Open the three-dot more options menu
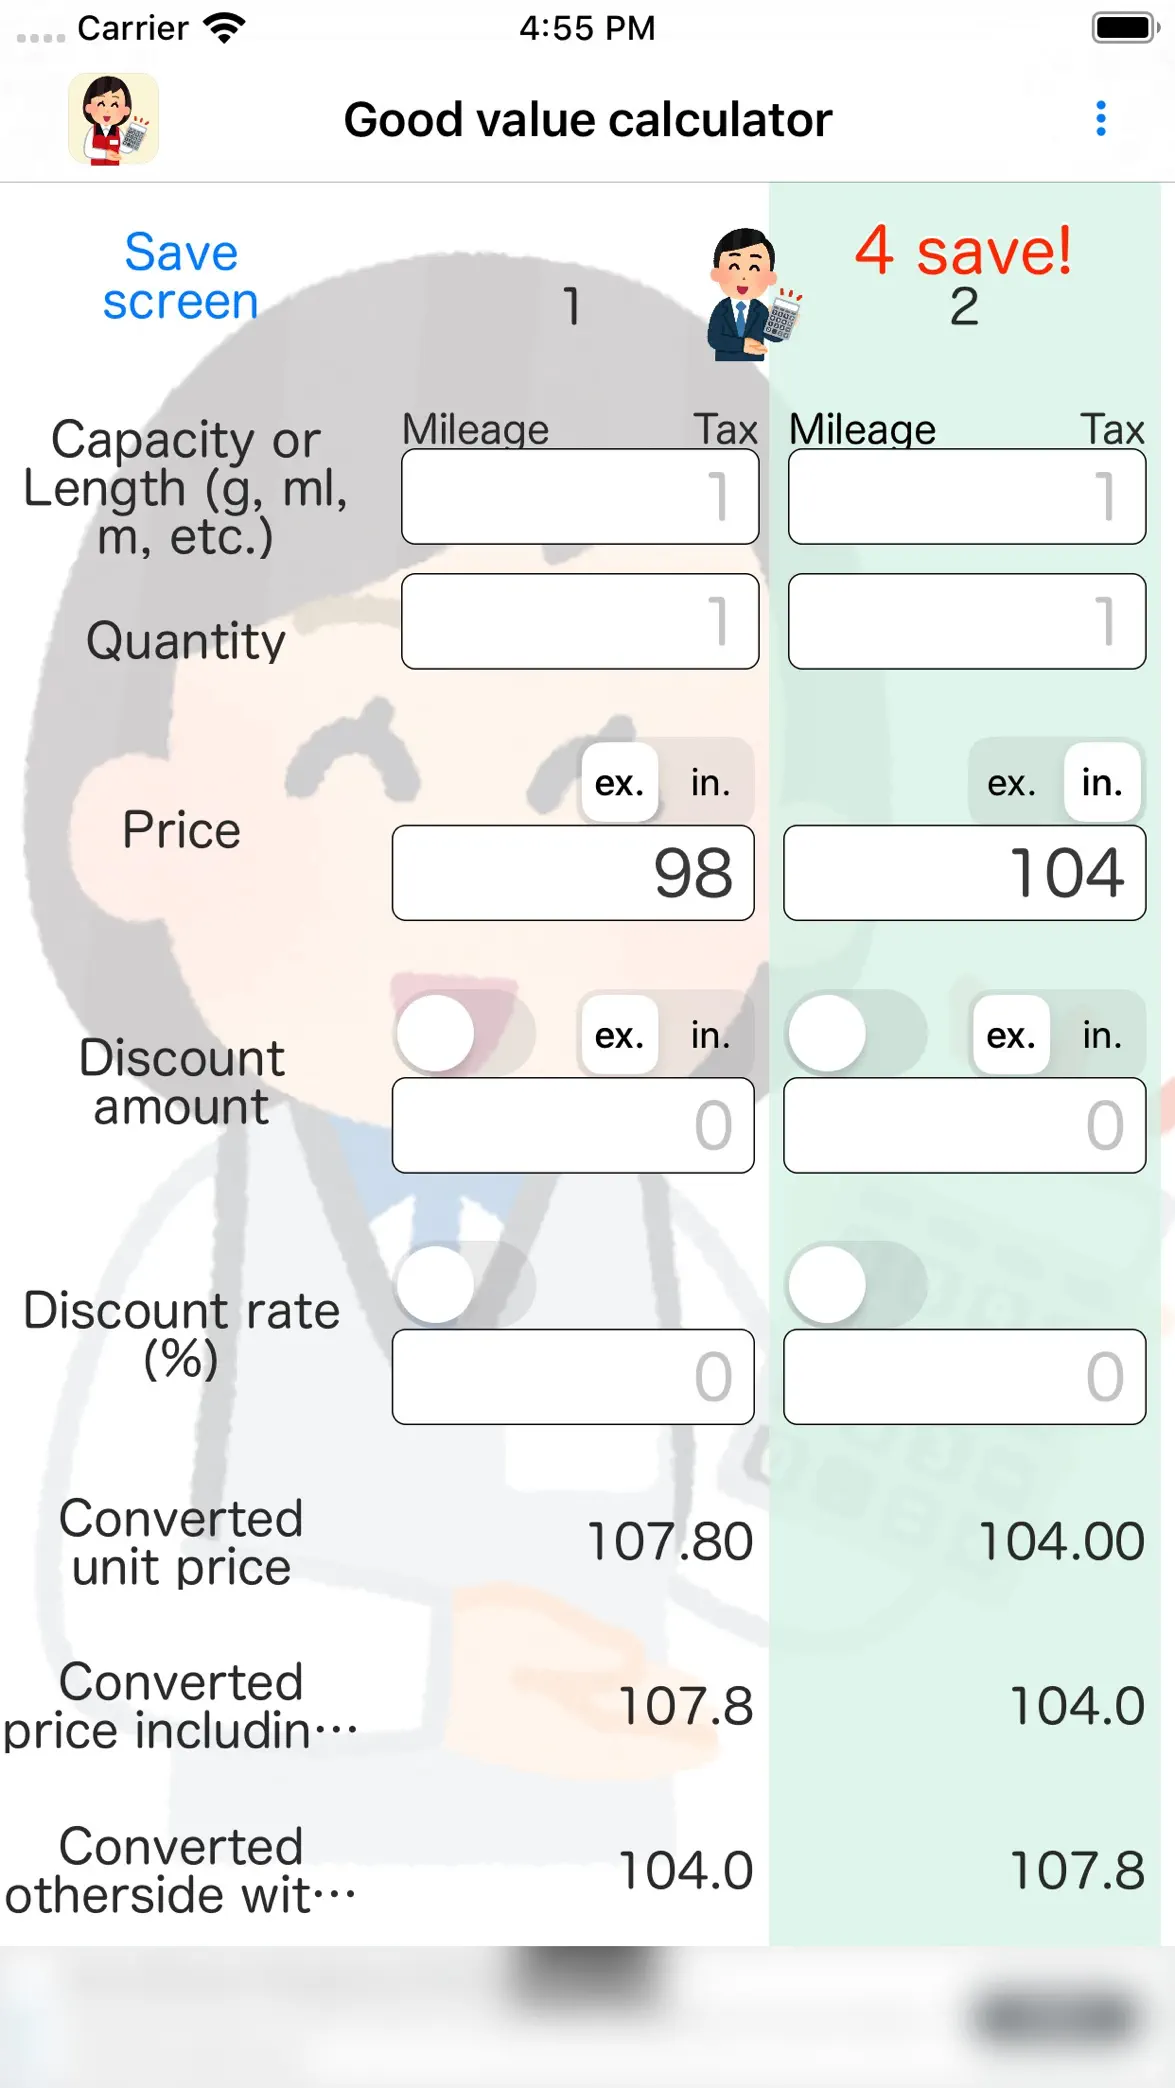This screenshot has width=1175, height=2088. [x=1101, y=119]
